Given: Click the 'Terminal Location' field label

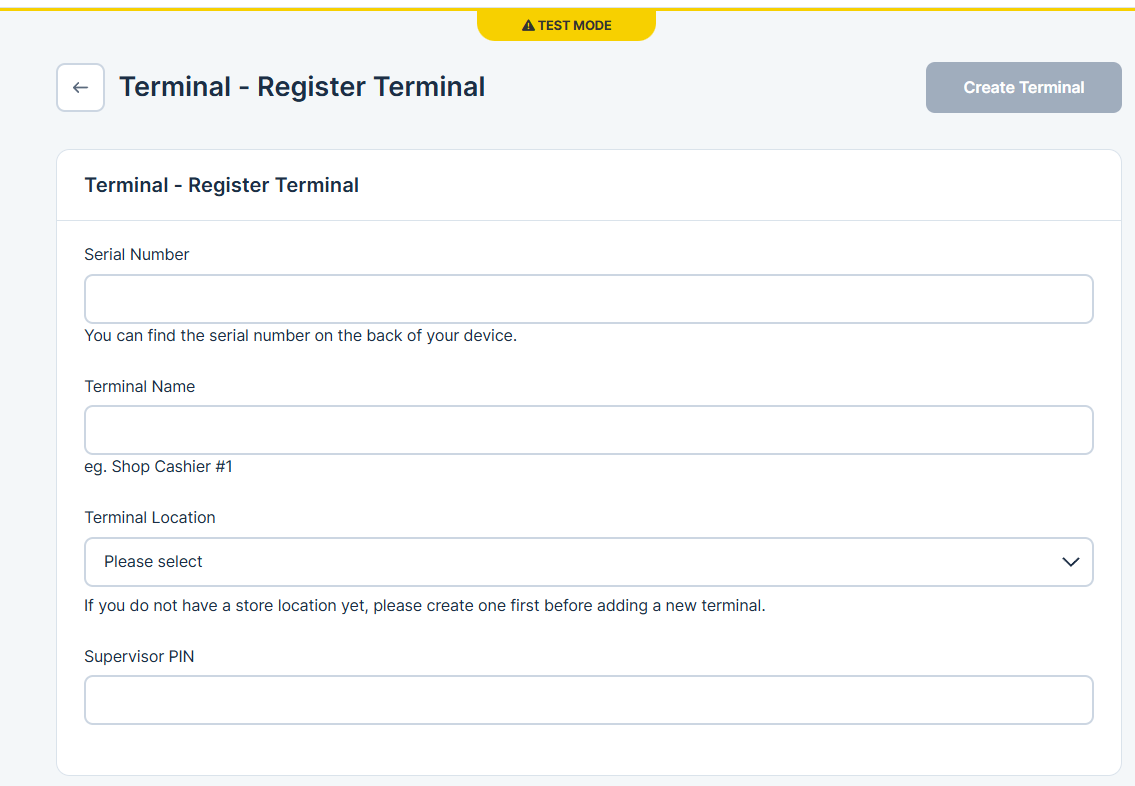Looking at the screenshot, I should point(150,518).
